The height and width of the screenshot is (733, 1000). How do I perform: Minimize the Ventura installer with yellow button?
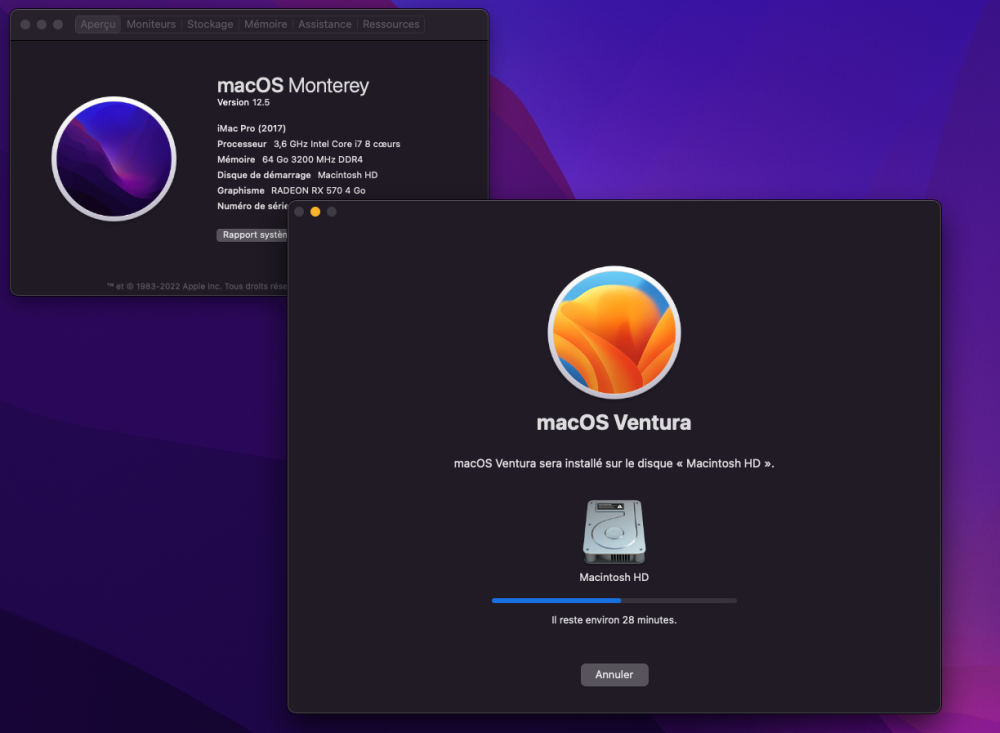315,212
